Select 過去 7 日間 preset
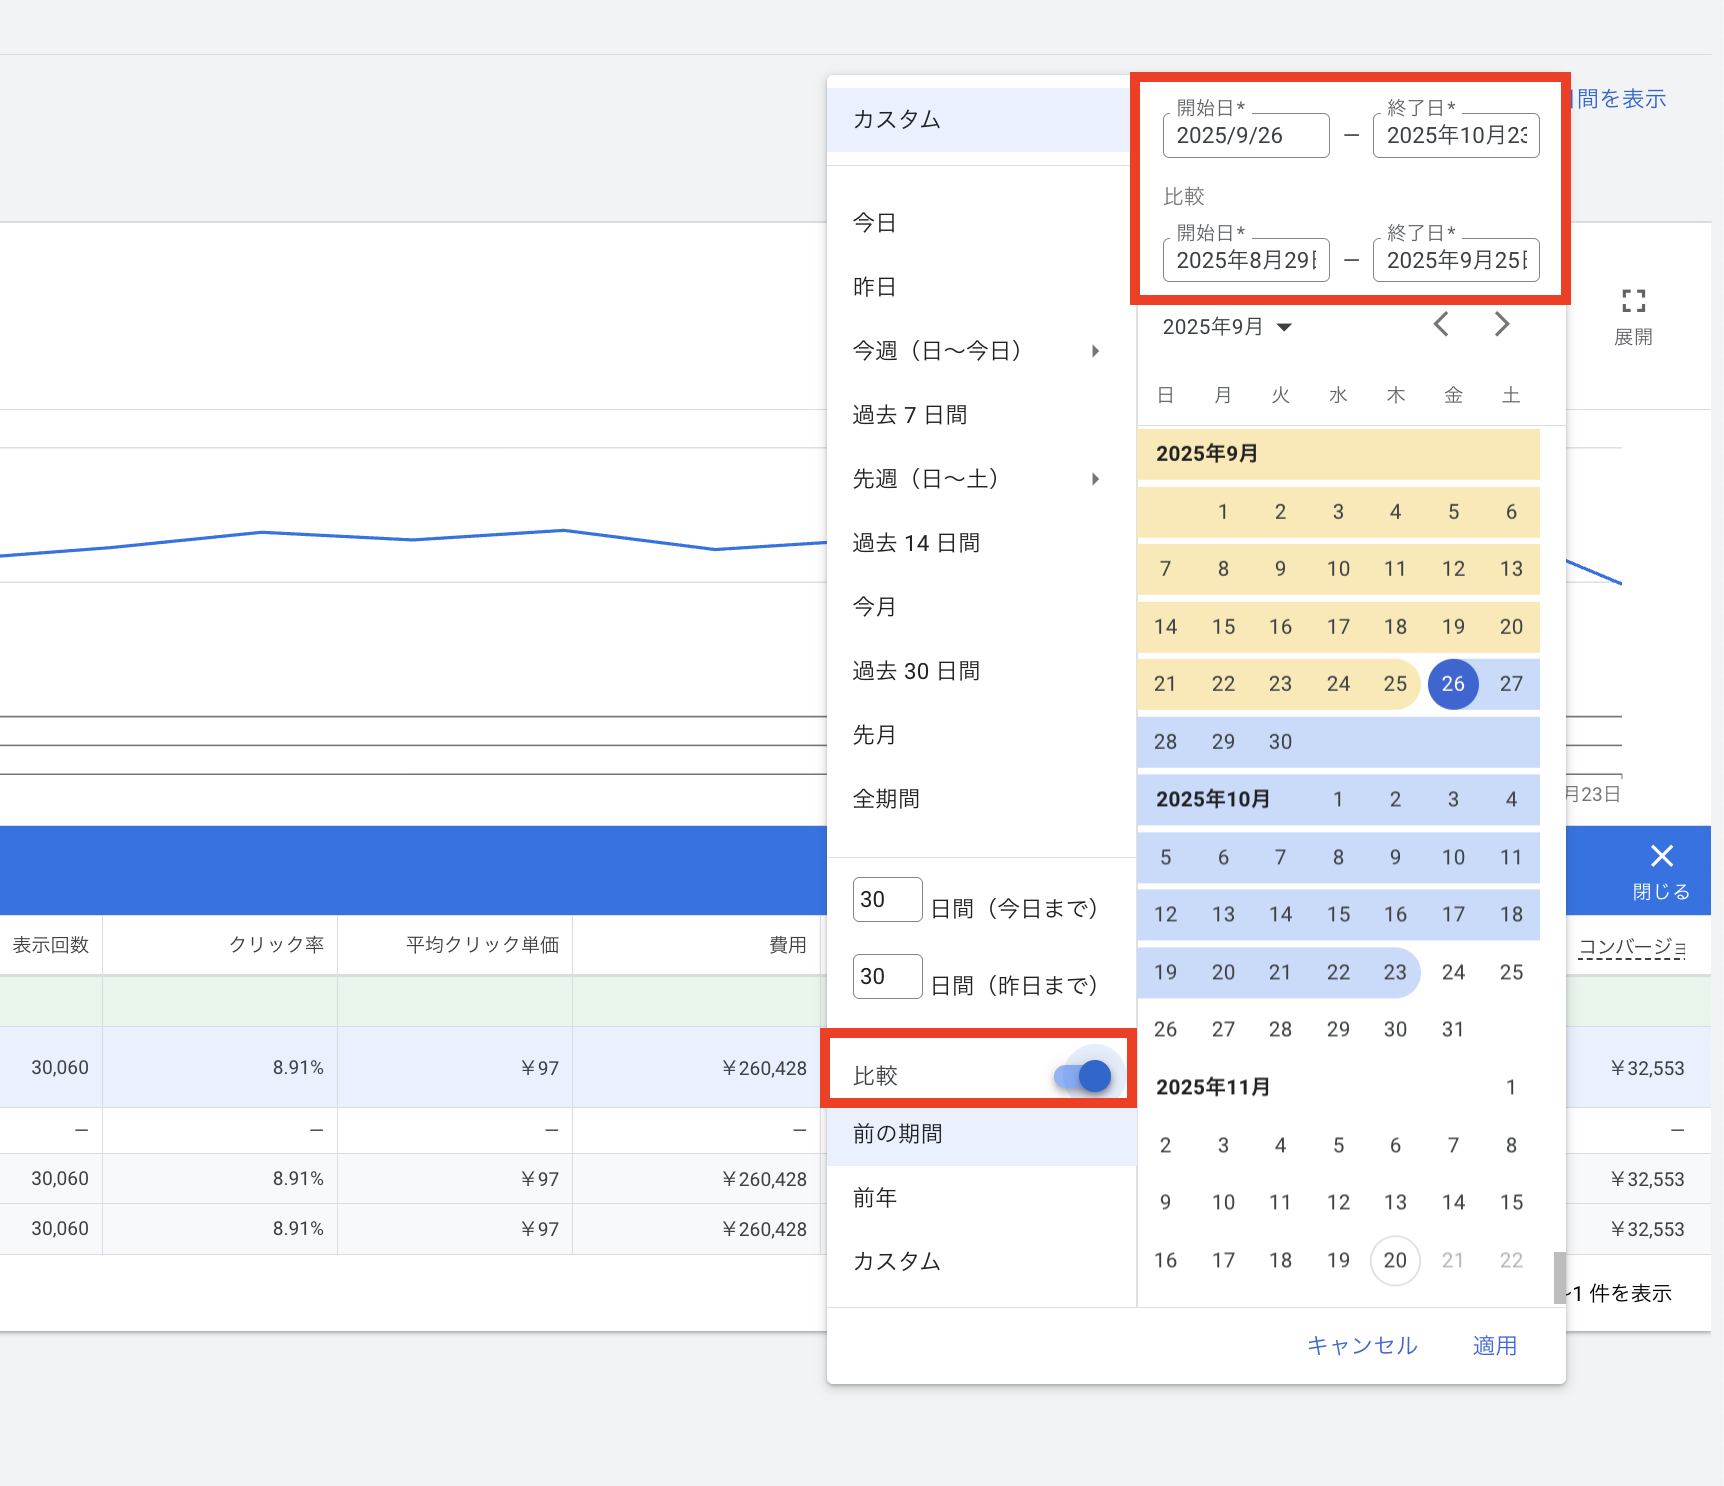1724x1486 pixels. click(x=909, y=415)
